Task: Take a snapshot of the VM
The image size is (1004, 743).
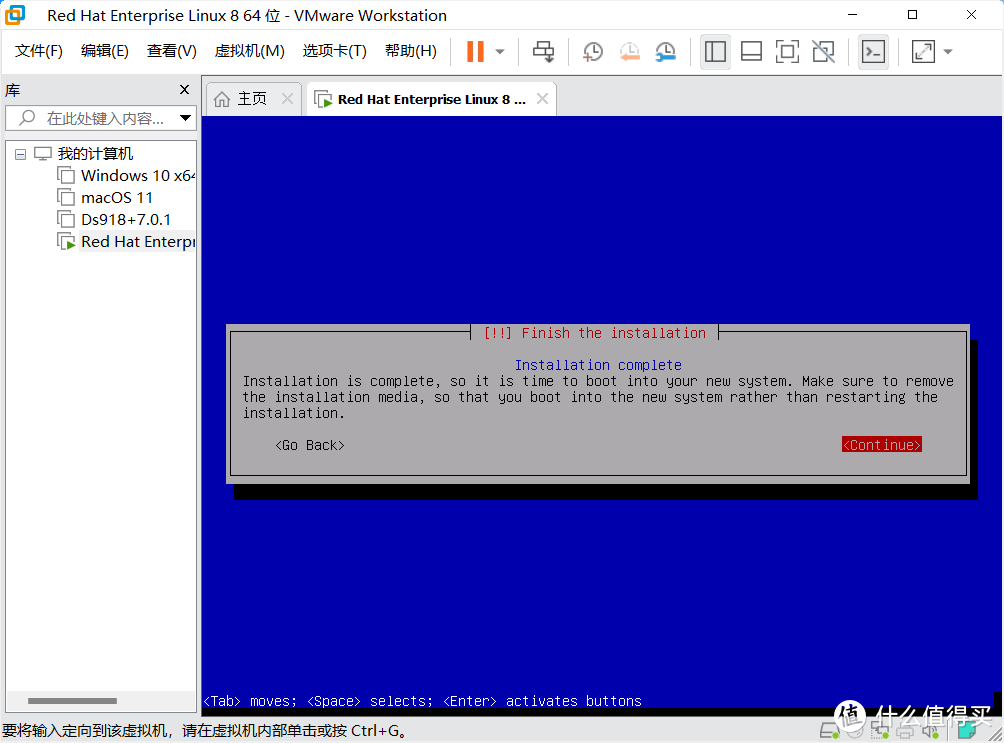Action: [x=593, y=52]
